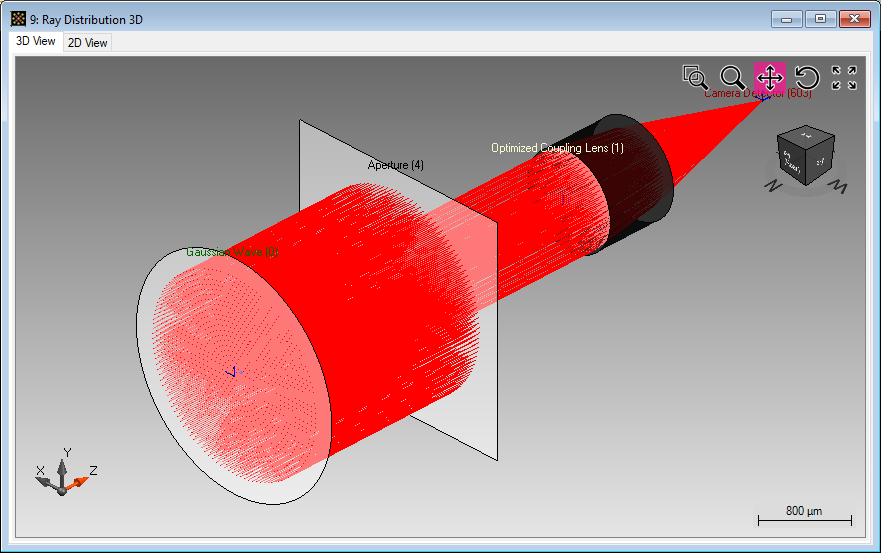Click the Aperture (4) label
Image resolution: width=881 pixels, height=553 pixels.
tap(395, 165)
